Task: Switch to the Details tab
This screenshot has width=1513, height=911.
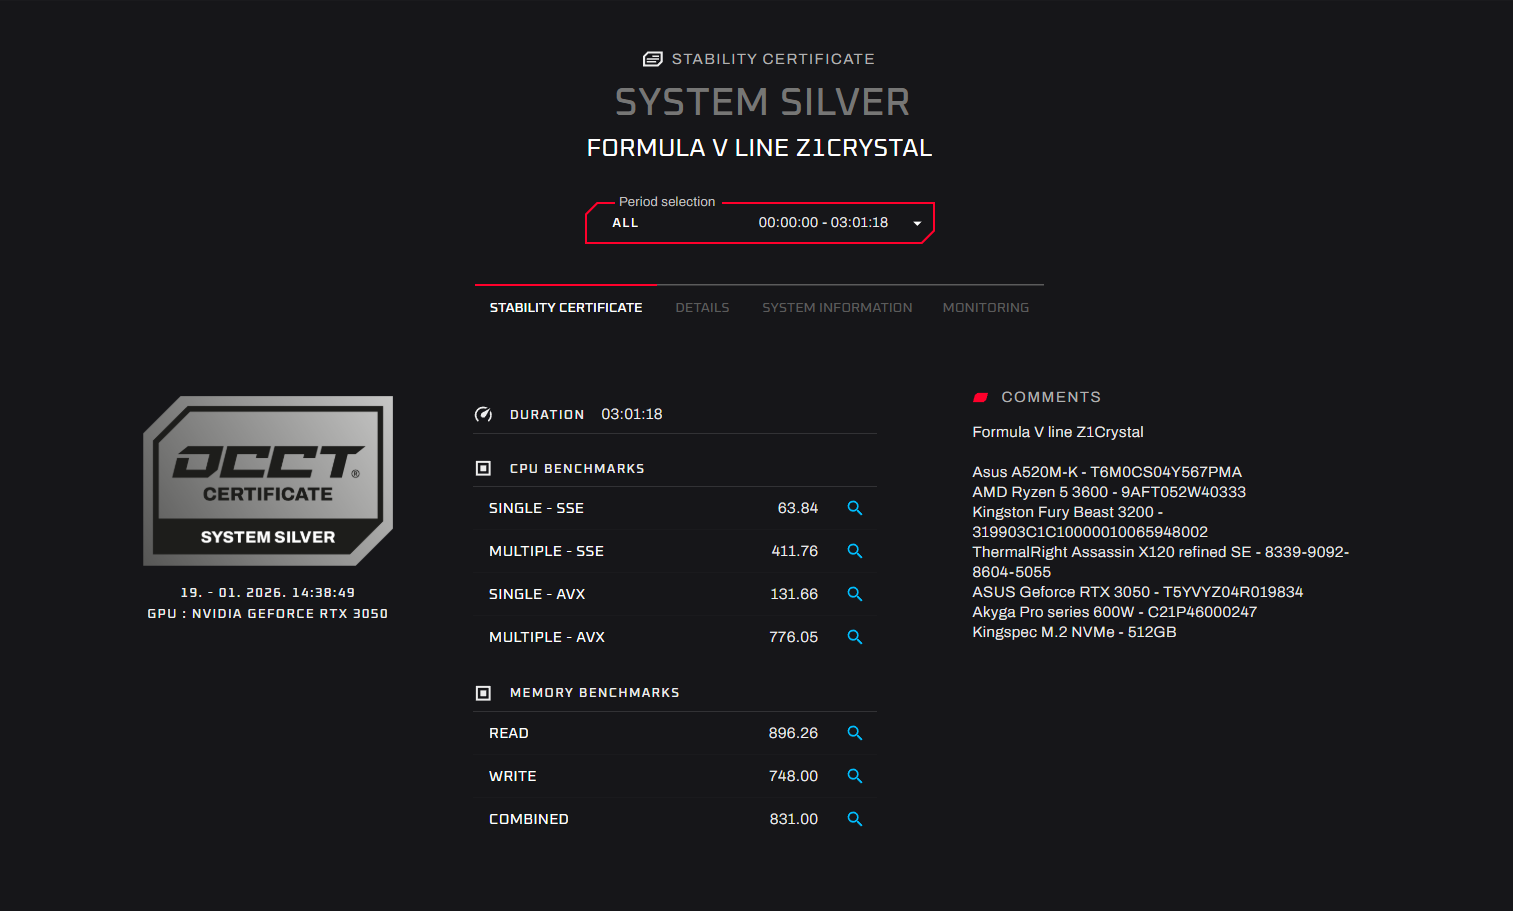Action: pyautogui.click(x=702, y=308)
